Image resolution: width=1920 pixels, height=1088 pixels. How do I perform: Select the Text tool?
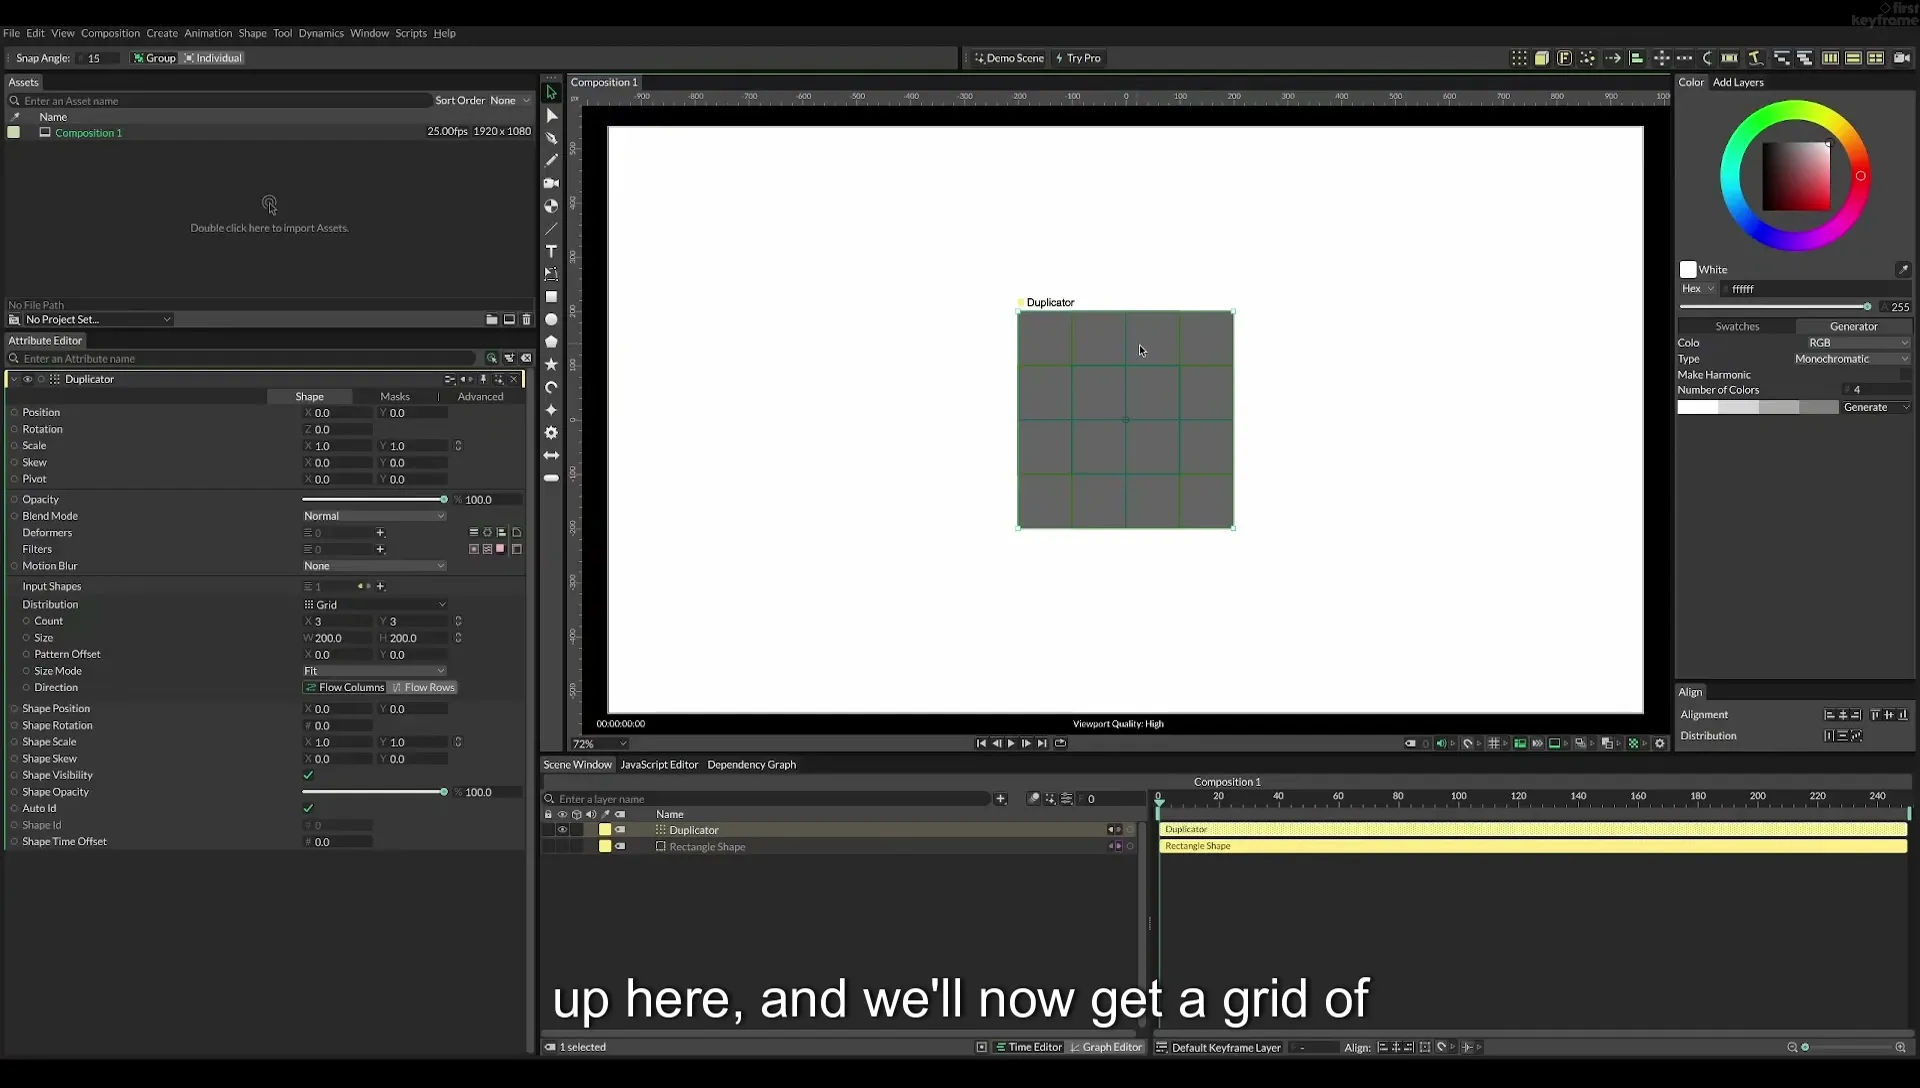point(551,251)
